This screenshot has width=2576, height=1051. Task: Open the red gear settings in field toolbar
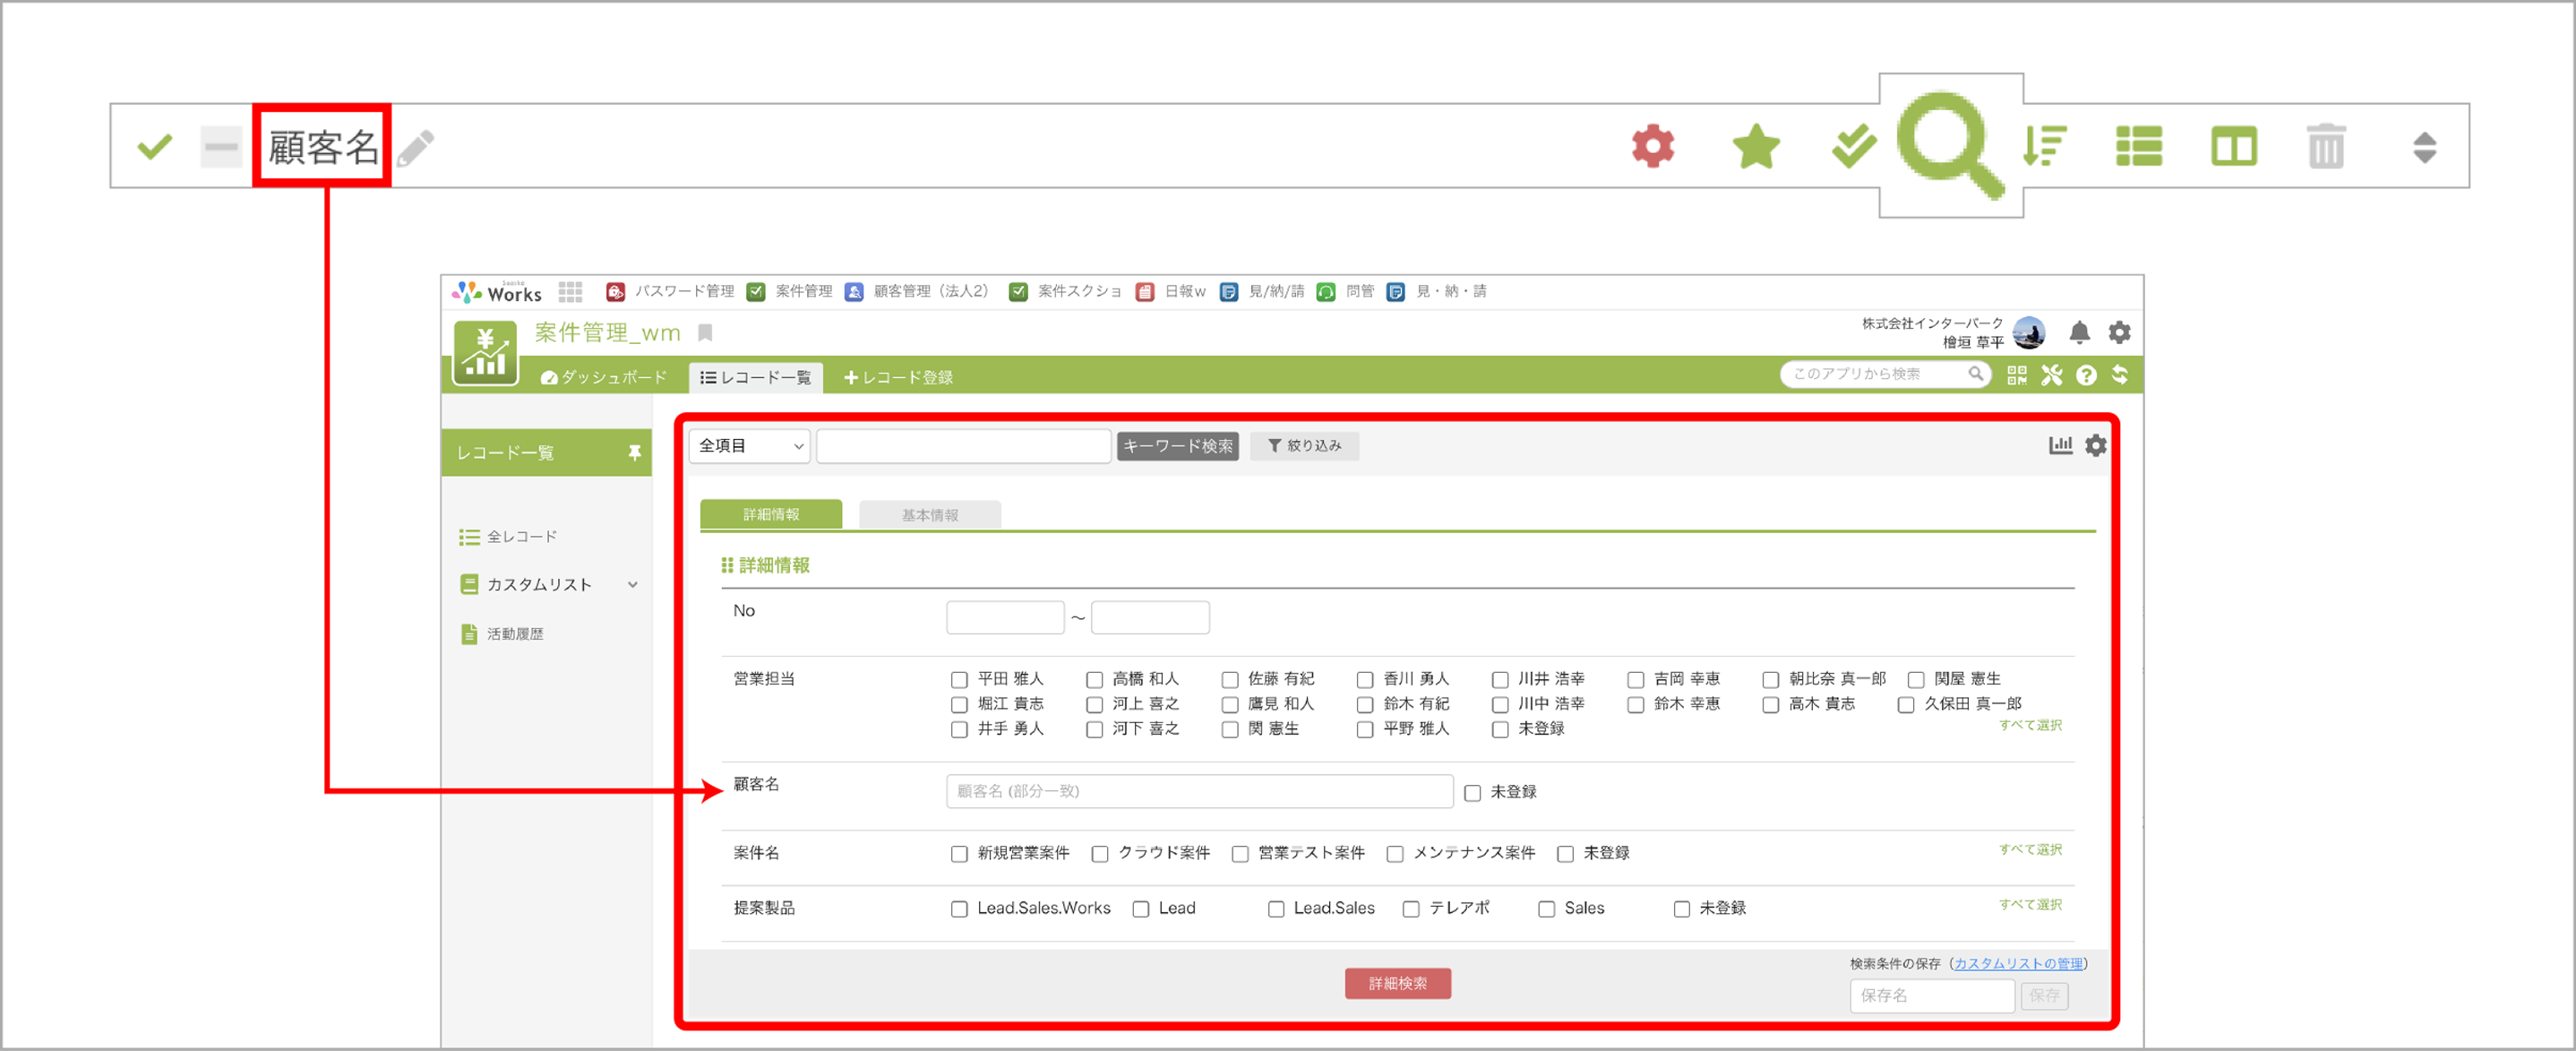(1653, 147)
